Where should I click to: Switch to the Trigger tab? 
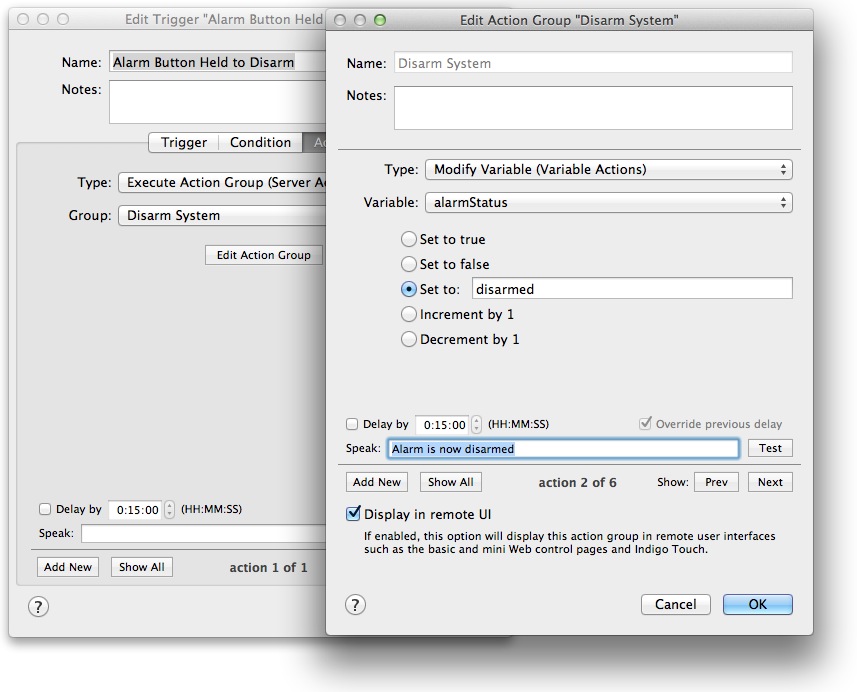[184, 143]
